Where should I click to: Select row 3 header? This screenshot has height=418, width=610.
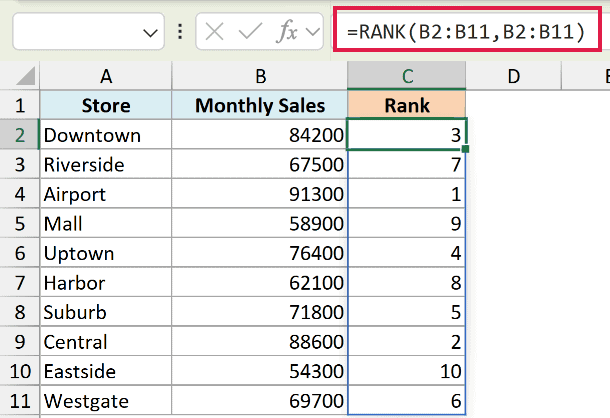[20, 164]
